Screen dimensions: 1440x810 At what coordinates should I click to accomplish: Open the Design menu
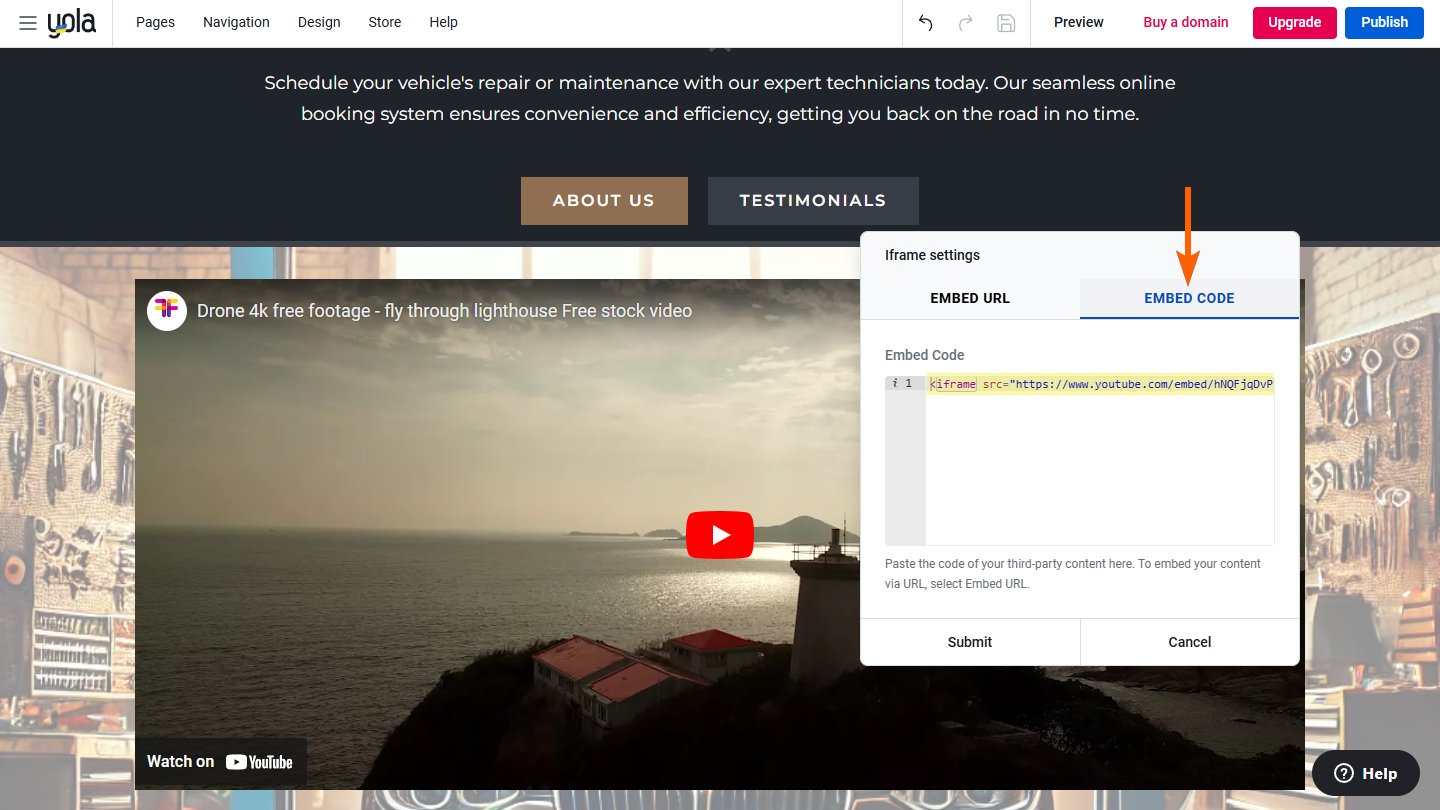click(318, 22)
